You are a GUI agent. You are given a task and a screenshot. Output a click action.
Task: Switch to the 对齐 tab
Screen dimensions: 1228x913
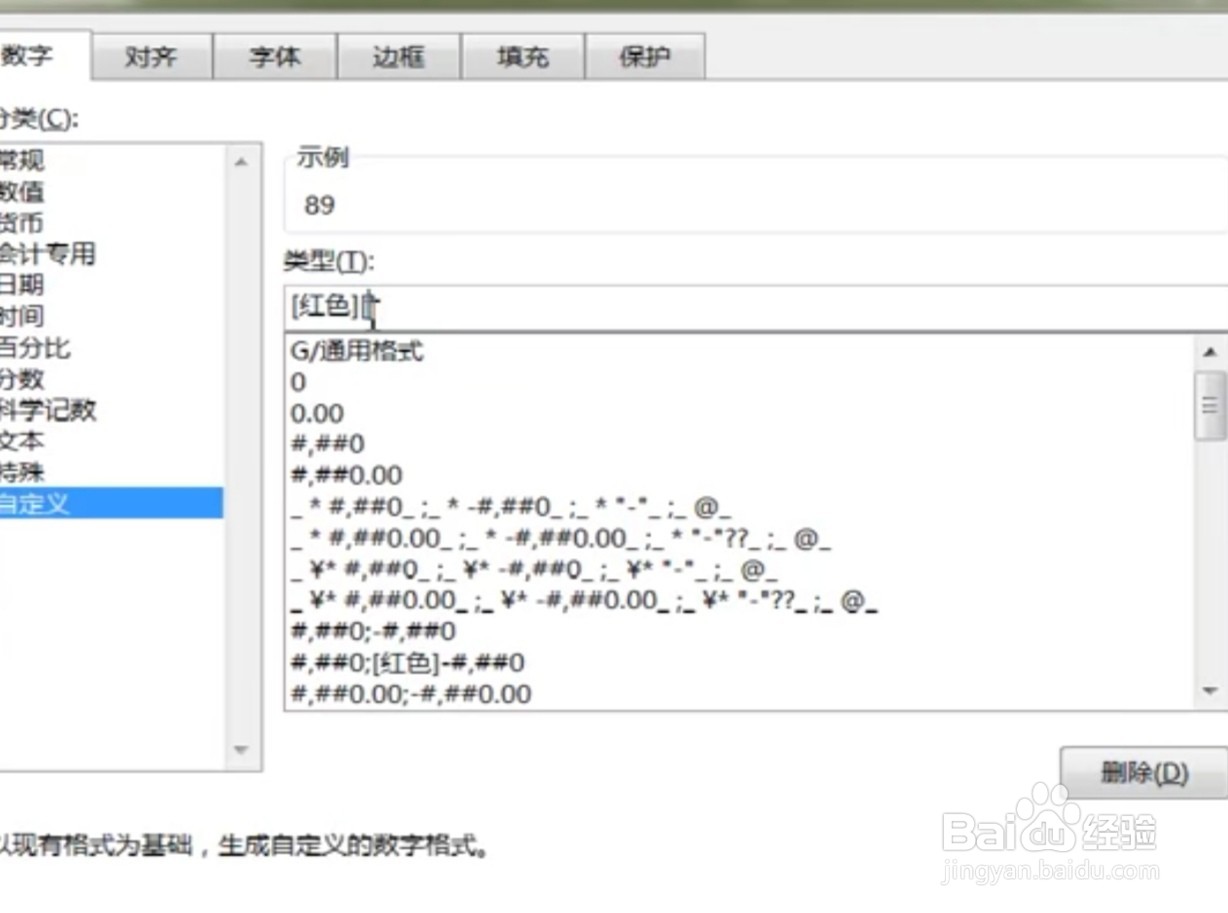pyautogui.click(x=152, y=57)
